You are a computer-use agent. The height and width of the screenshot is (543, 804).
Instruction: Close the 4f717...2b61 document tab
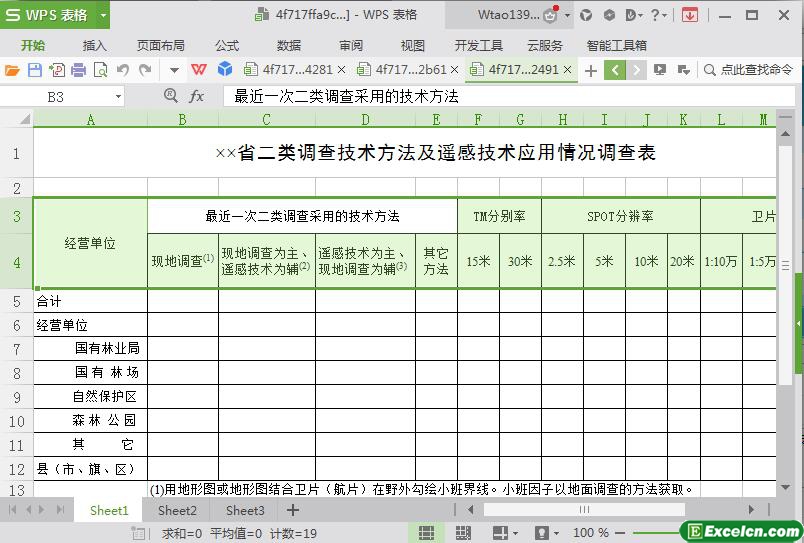click(454, 69)
